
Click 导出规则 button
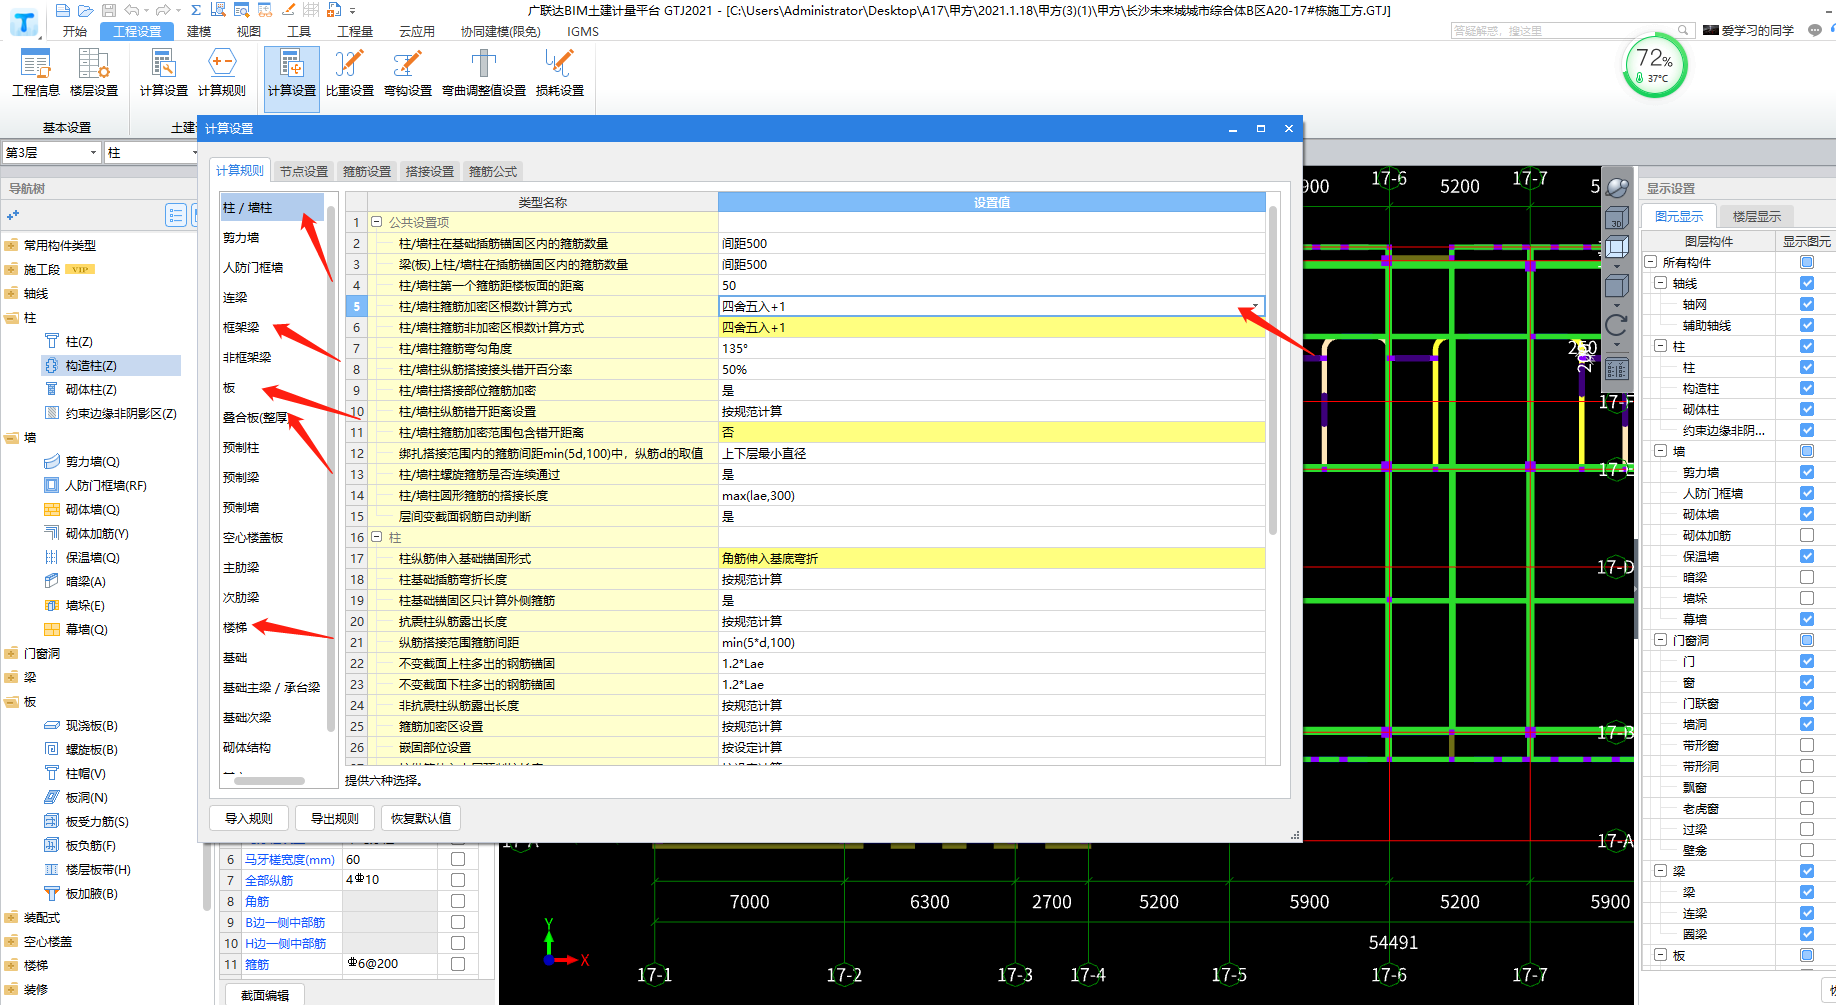[335, 818]
